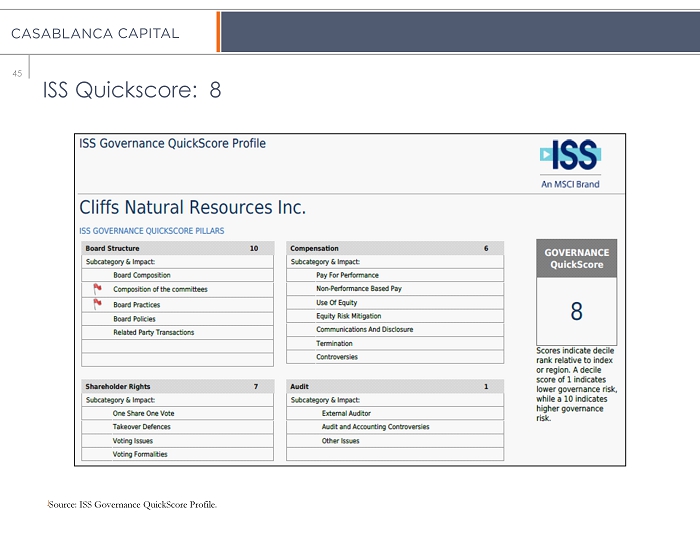Screen dimensions: 700x535
Task: Open ISS Governance QuickScore Pillars link
Action: coord(151,231)
